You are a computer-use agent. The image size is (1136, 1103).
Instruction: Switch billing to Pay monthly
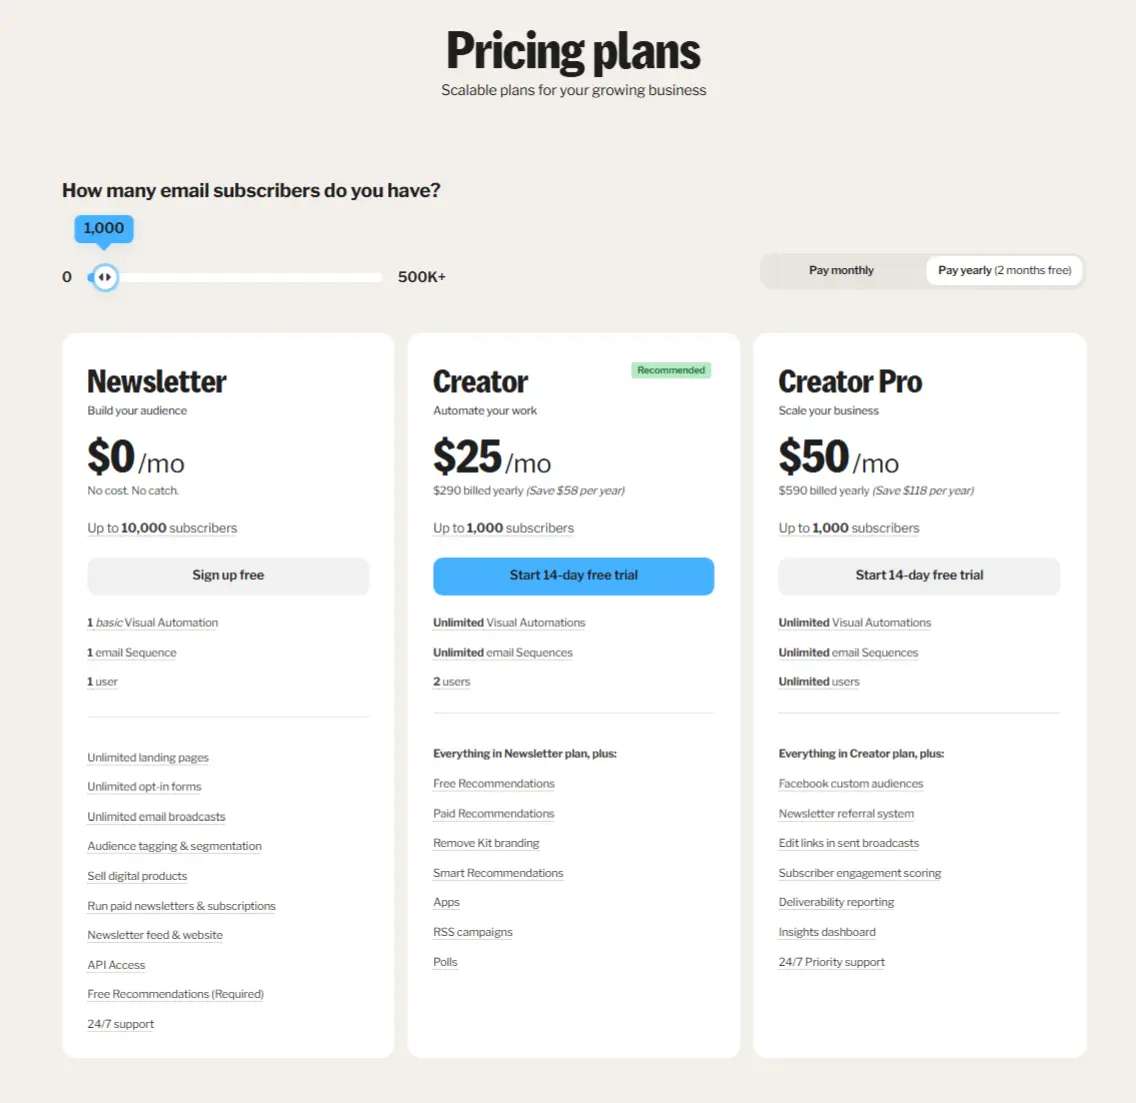(840, 270)
